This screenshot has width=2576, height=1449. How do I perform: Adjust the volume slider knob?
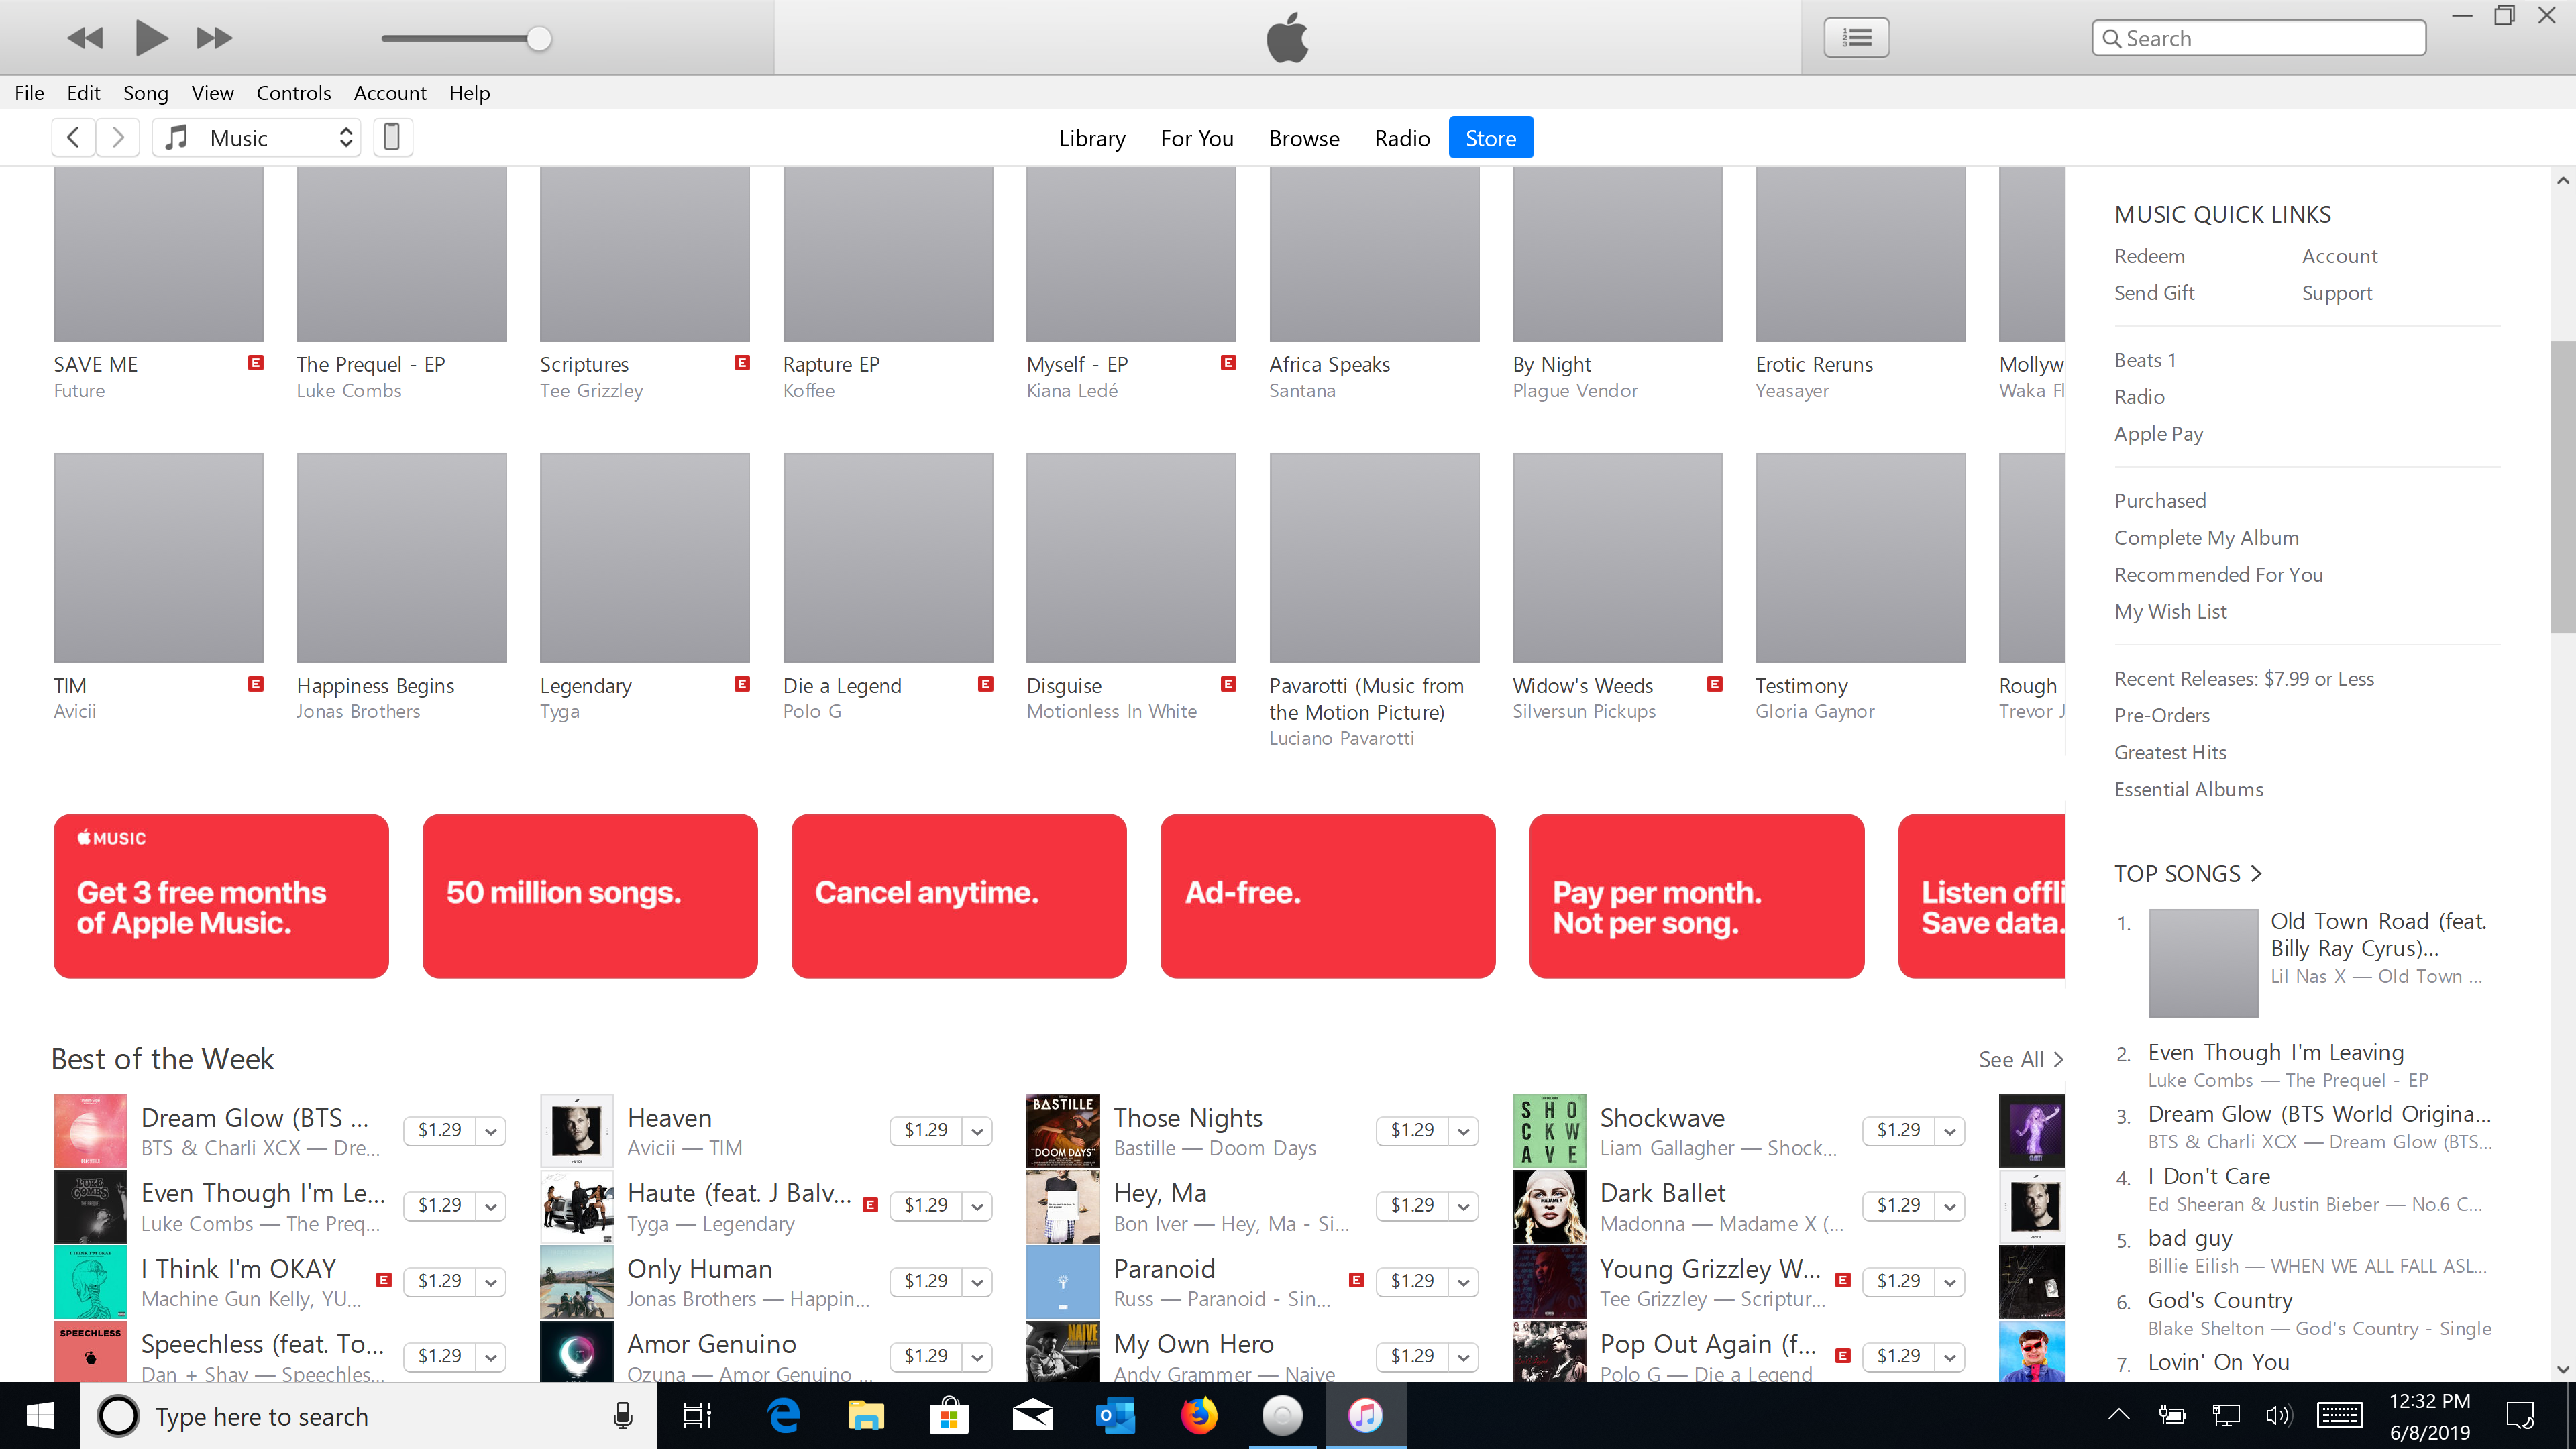pyautogui.click(x=539, y=39)
